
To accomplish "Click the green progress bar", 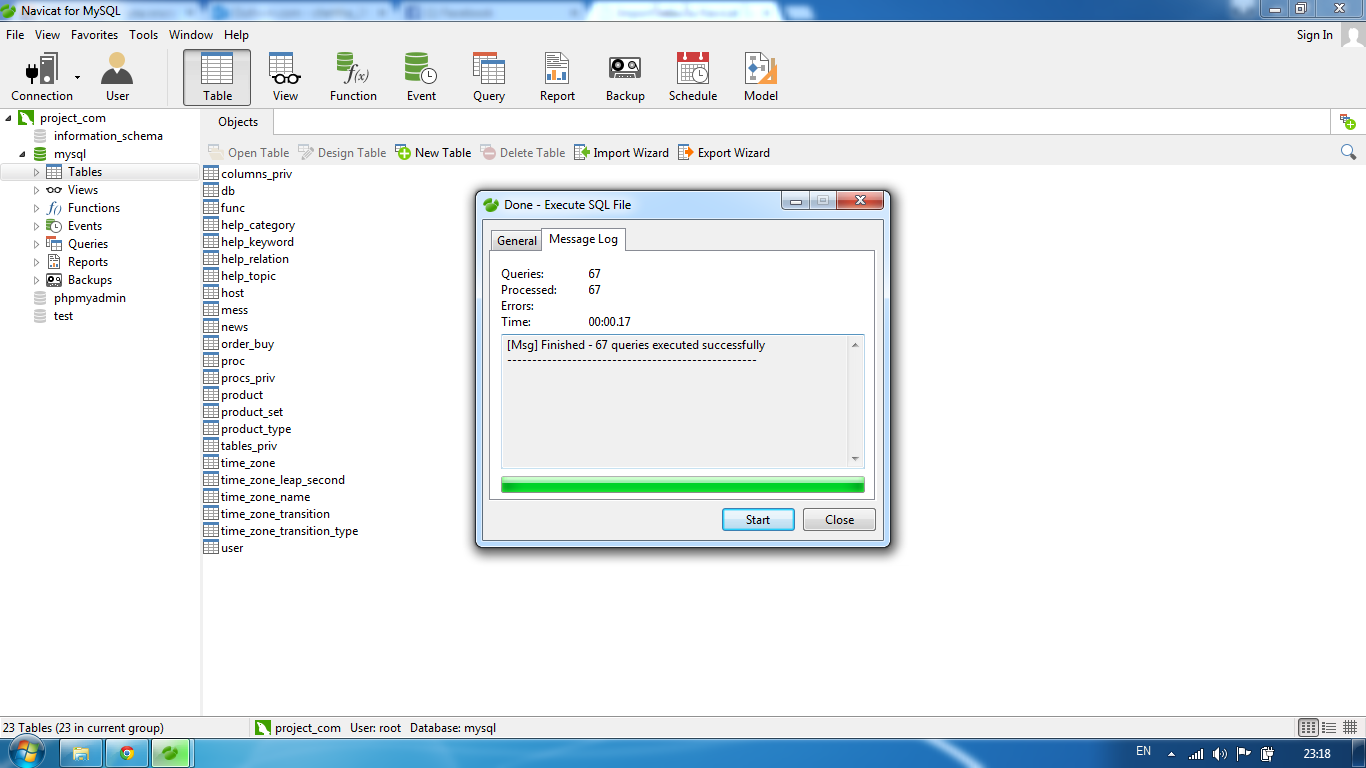I will click(683, 485).
